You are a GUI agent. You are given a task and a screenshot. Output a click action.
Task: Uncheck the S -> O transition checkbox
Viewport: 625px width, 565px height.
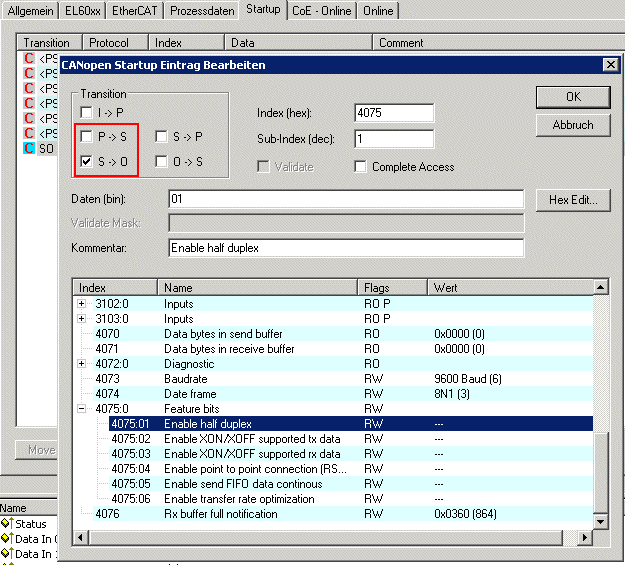click(x=86, y=161)
